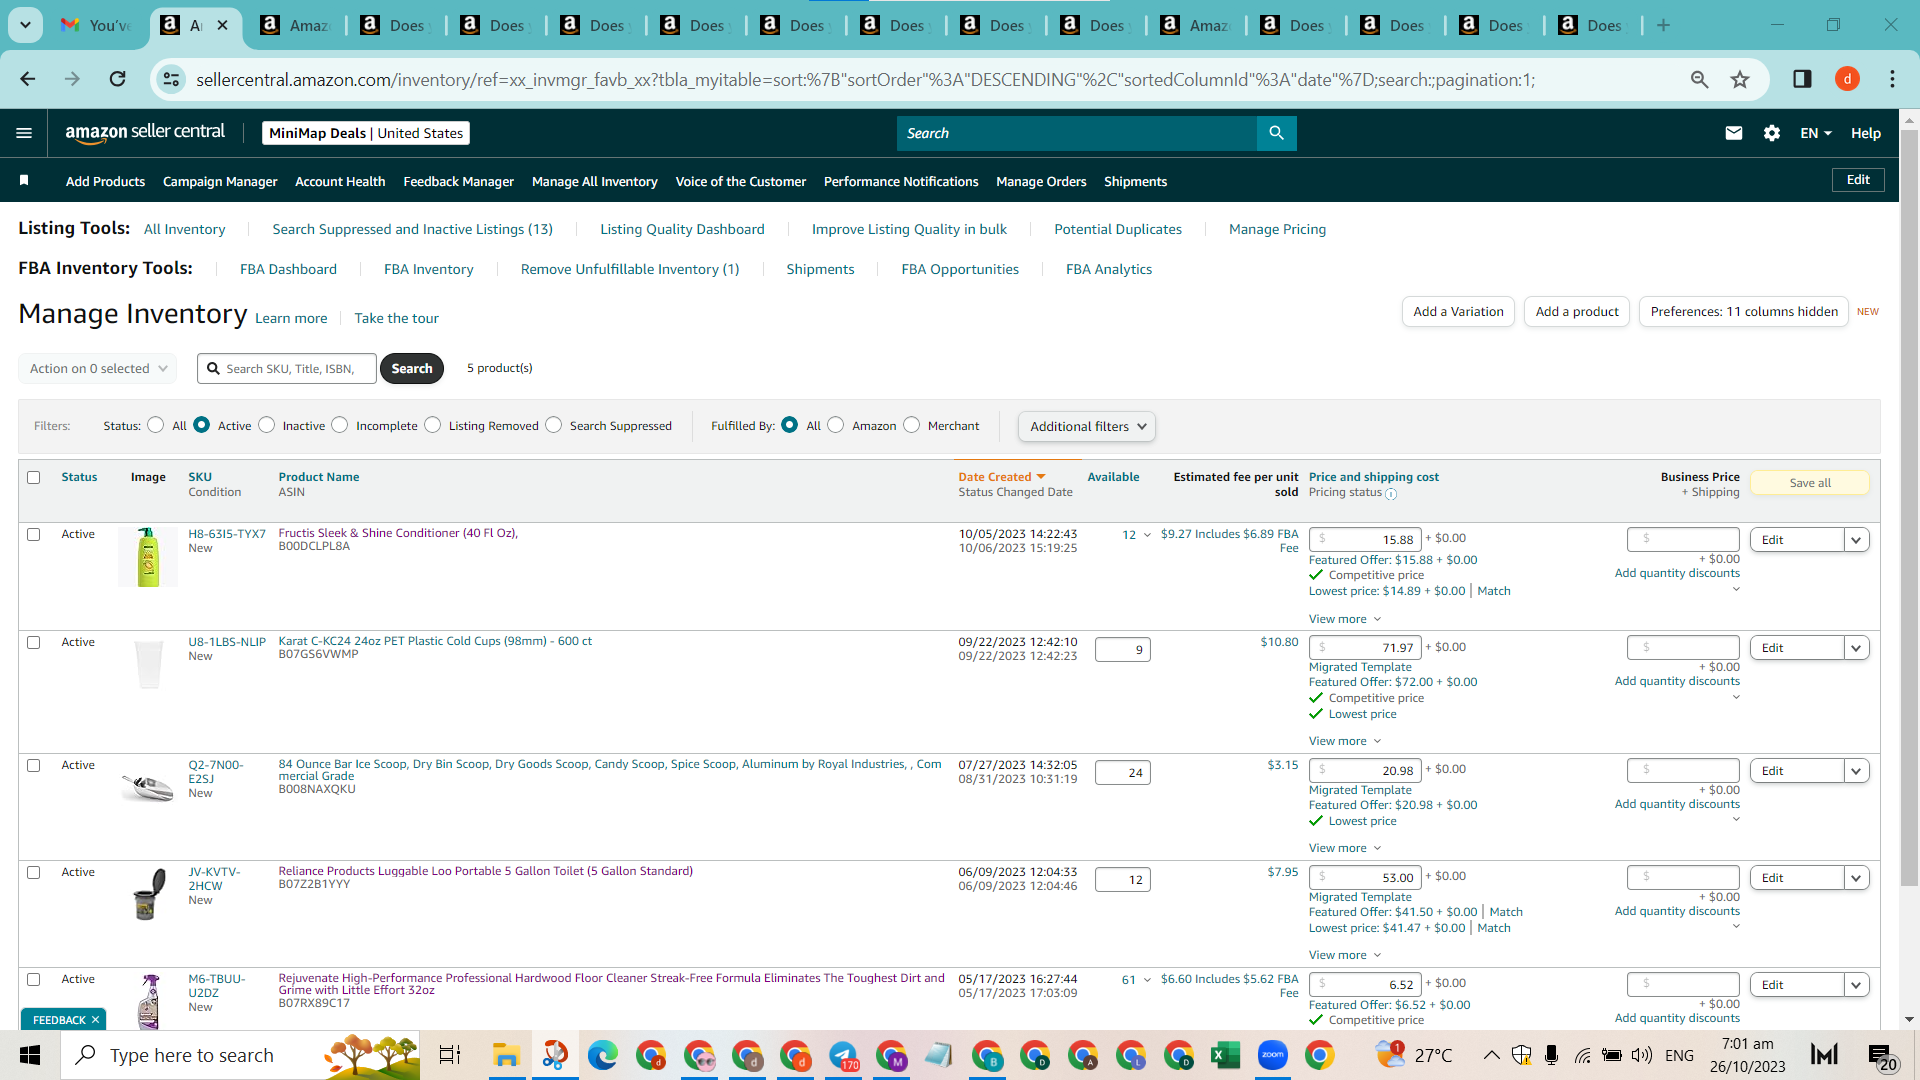Open the Seller Central hamburger menu

[24, 133]
